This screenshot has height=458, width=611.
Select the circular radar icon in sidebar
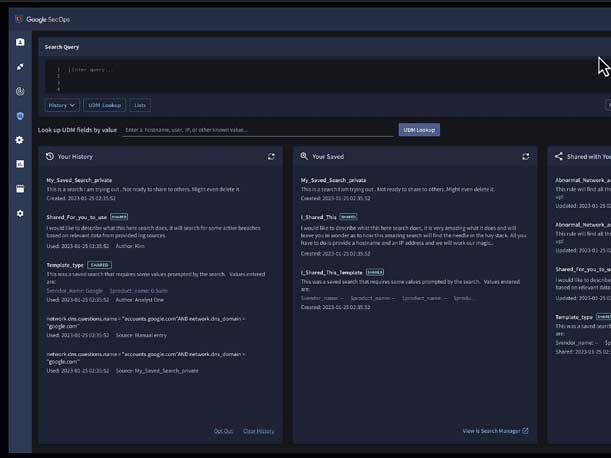[20, 91]
